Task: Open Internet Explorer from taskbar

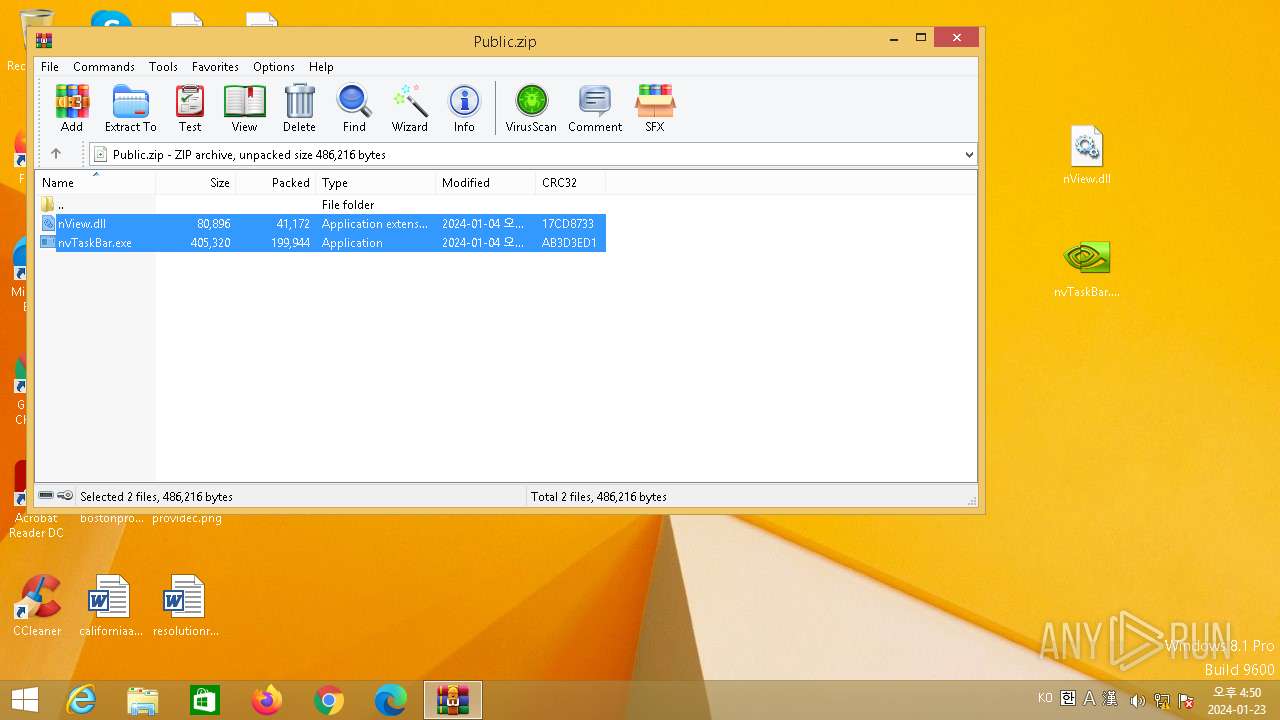Action: point(81,700)
